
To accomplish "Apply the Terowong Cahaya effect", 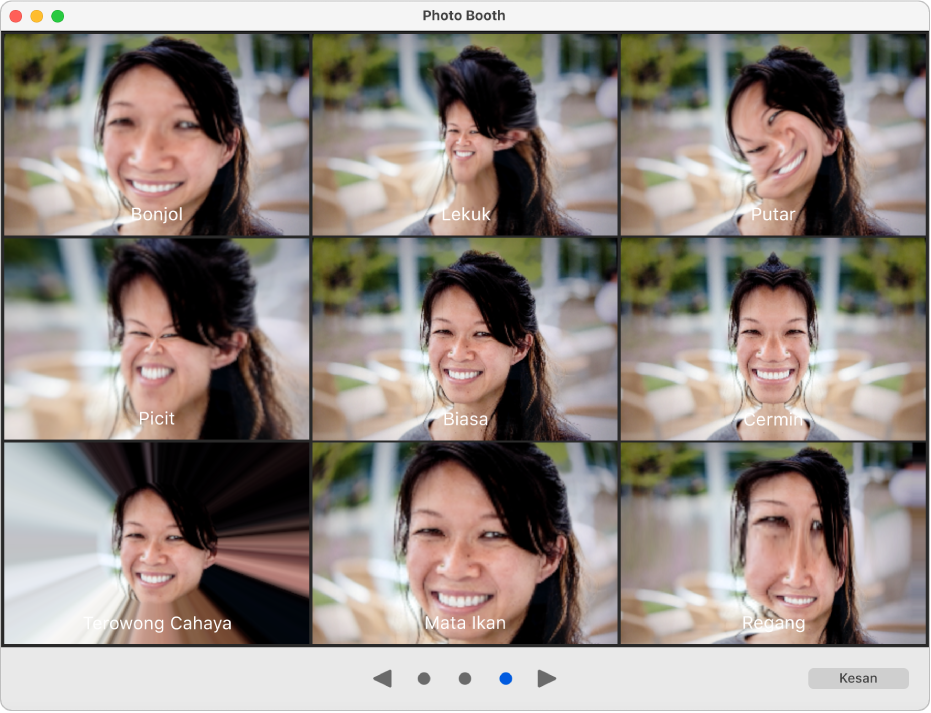I will pyautogui.click(x=156, y=543).
